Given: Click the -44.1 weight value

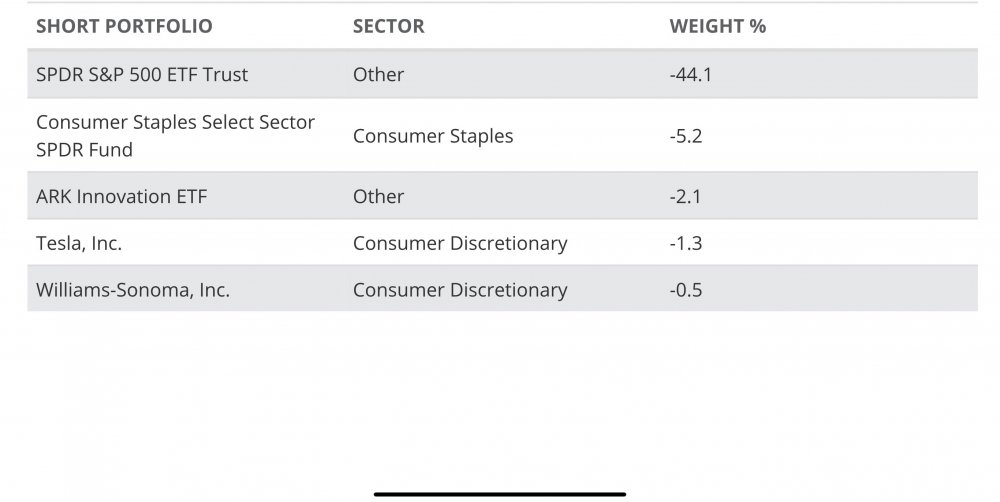Looking at the screenshot, I should coord(690,74).
